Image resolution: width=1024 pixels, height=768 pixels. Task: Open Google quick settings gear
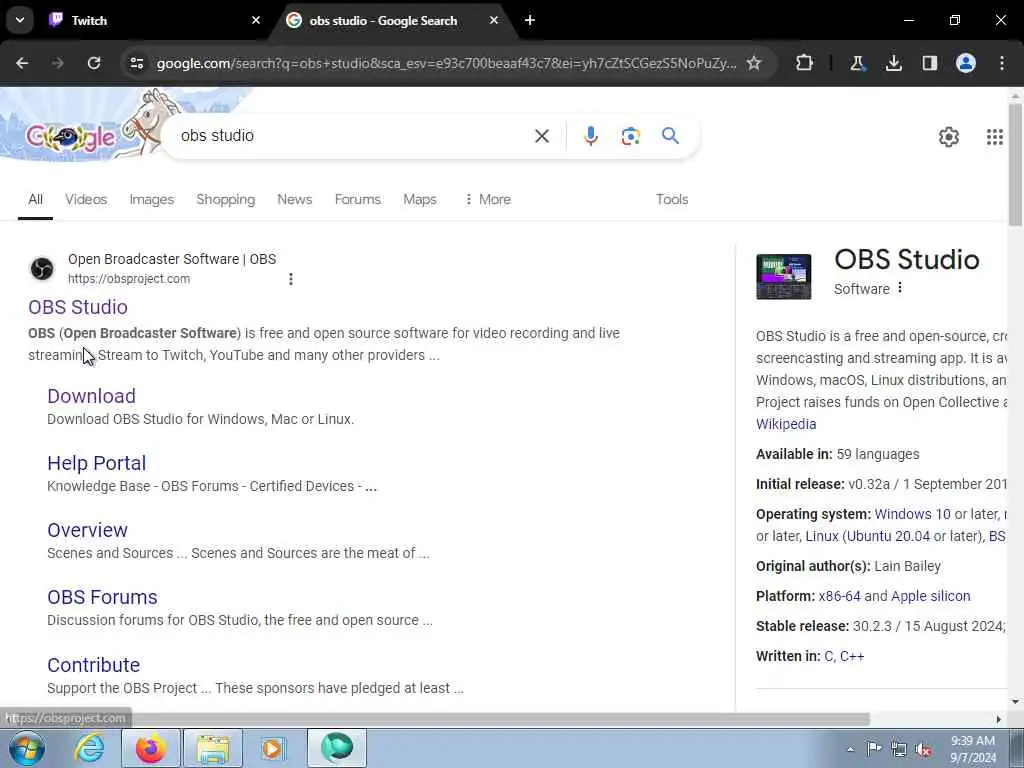point(948,137)
